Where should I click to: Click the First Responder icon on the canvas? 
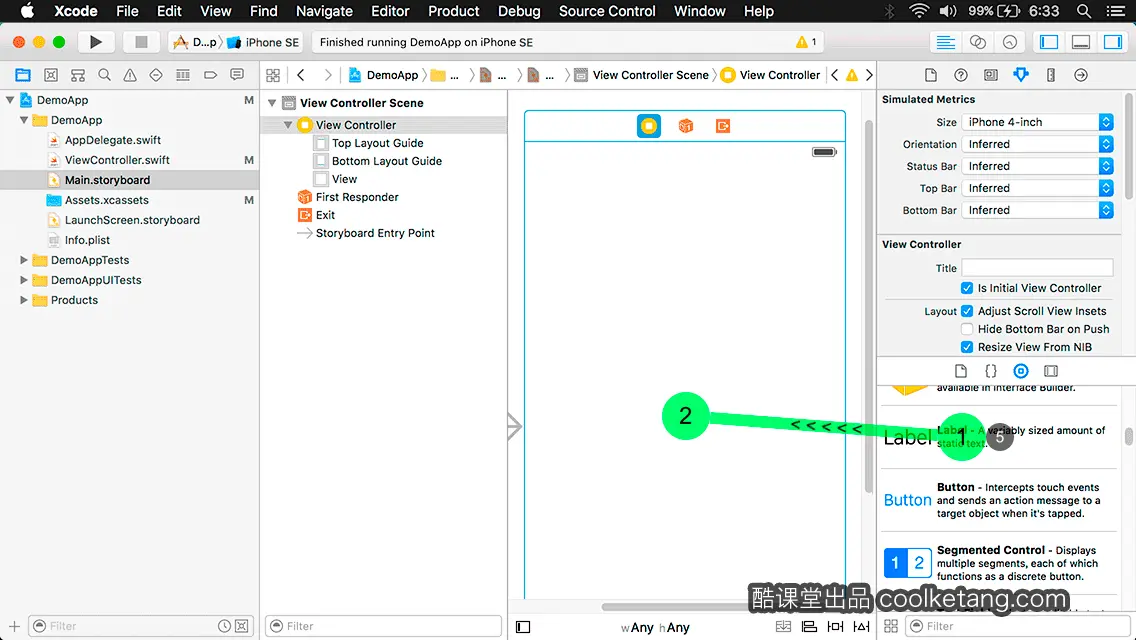[x=685, y=126]
